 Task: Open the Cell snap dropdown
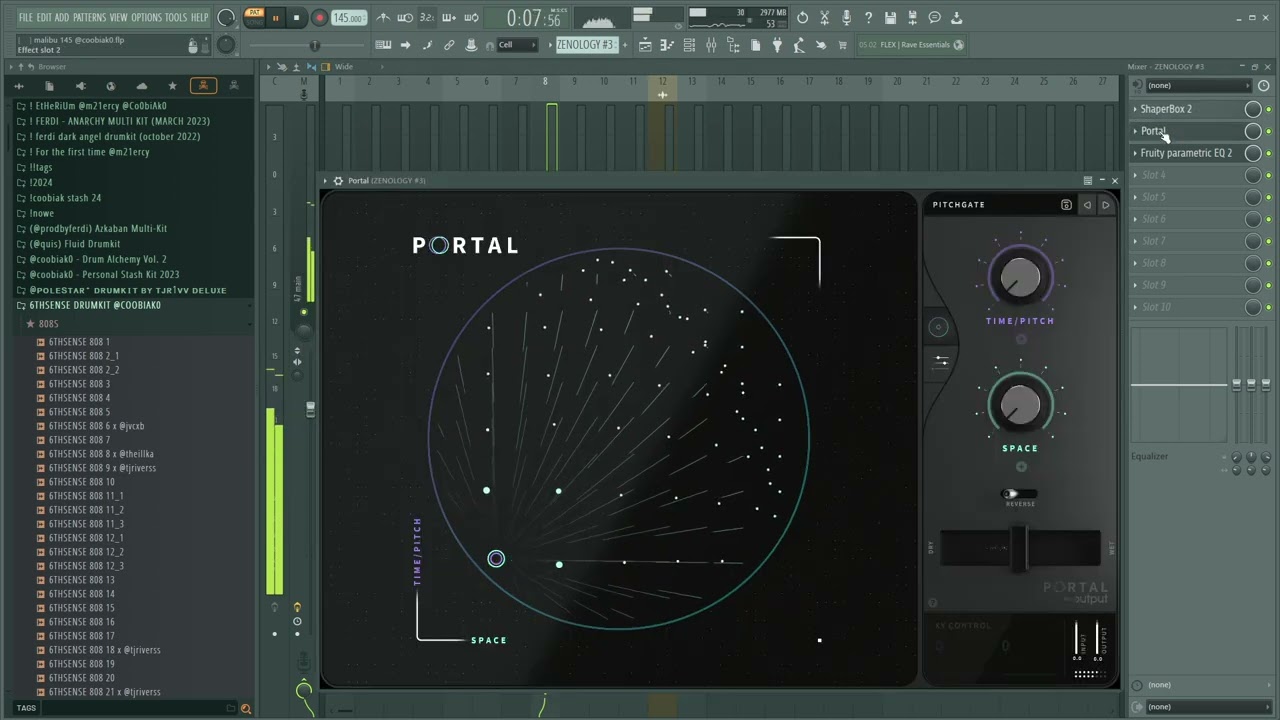pos(518,45)
